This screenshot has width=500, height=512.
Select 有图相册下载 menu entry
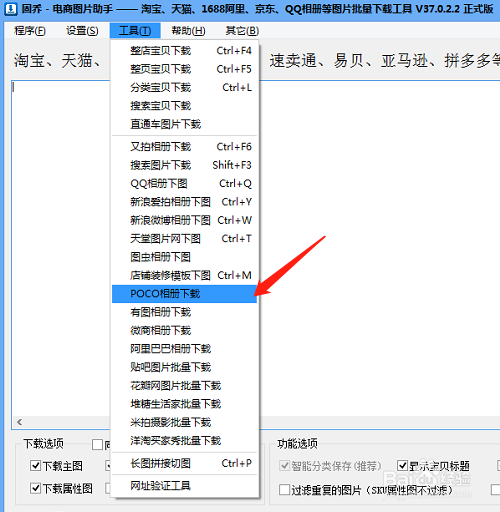tap(184, 312)
